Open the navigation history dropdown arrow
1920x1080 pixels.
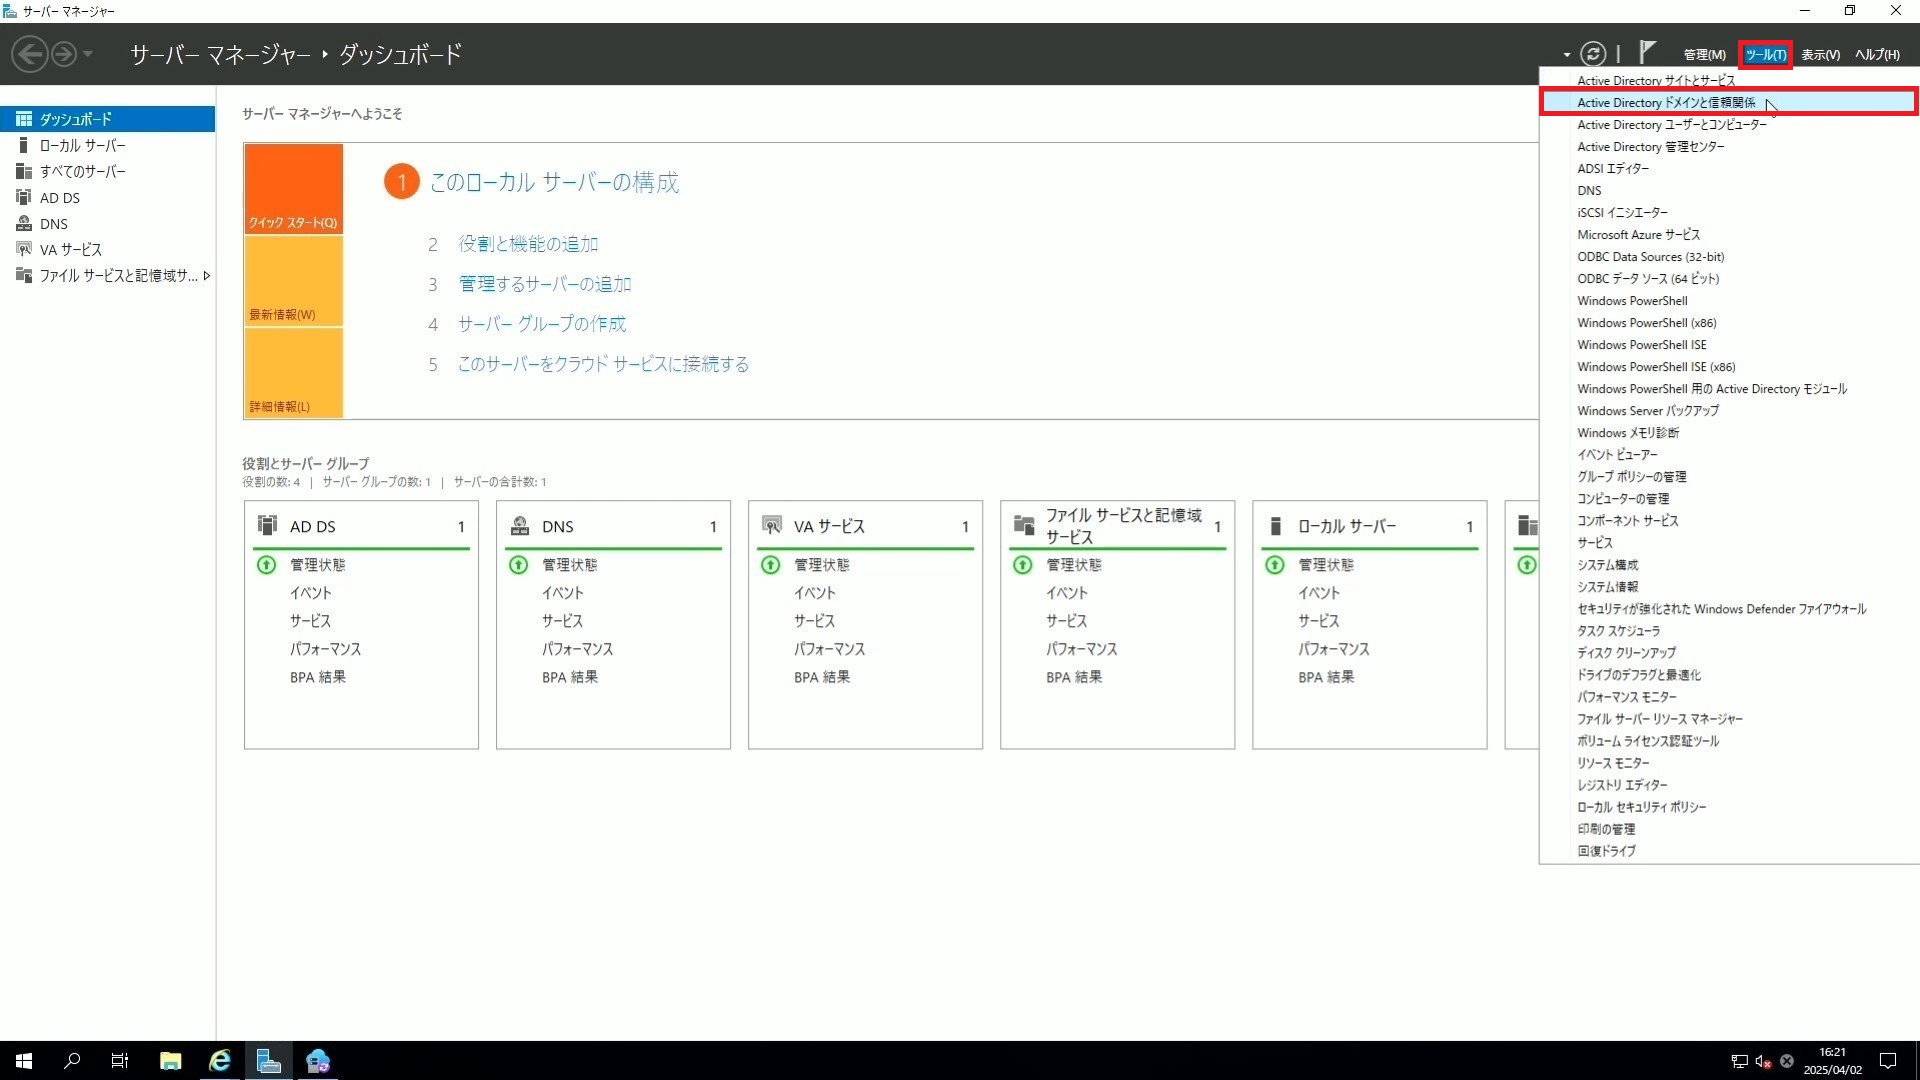(x=88, y=54)
